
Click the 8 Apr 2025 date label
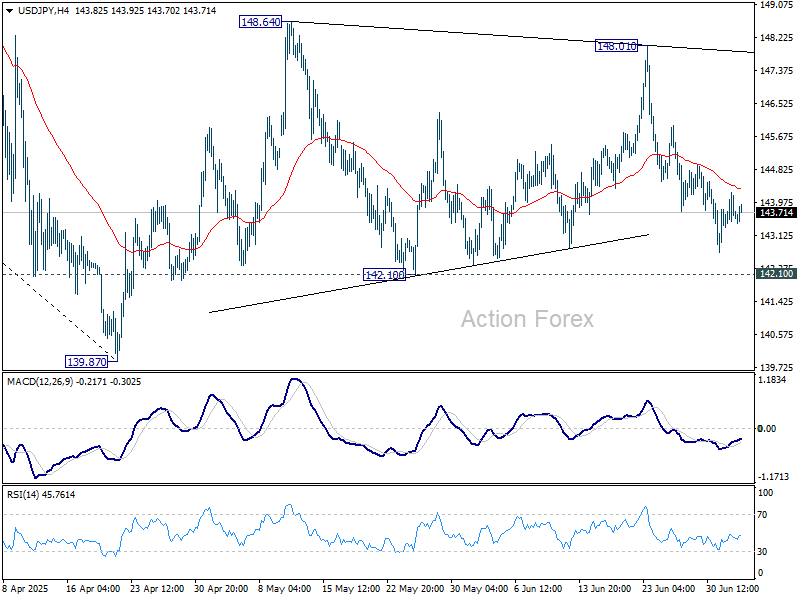pos(25,588)
